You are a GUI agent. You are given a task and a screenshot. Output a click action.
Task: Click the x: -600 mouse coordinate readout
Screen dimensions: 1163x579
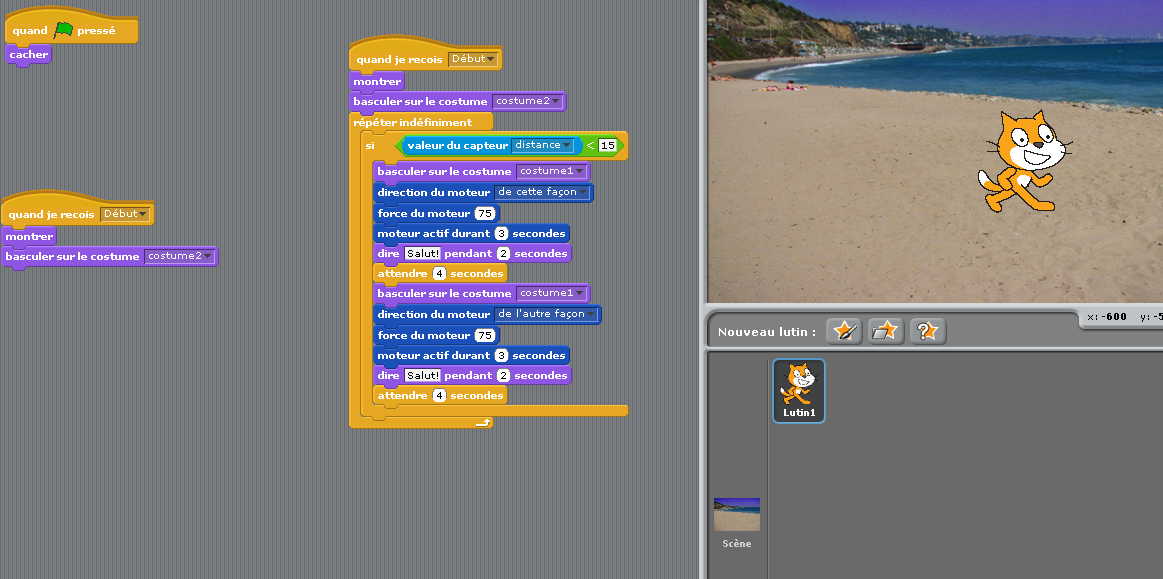1107,317
